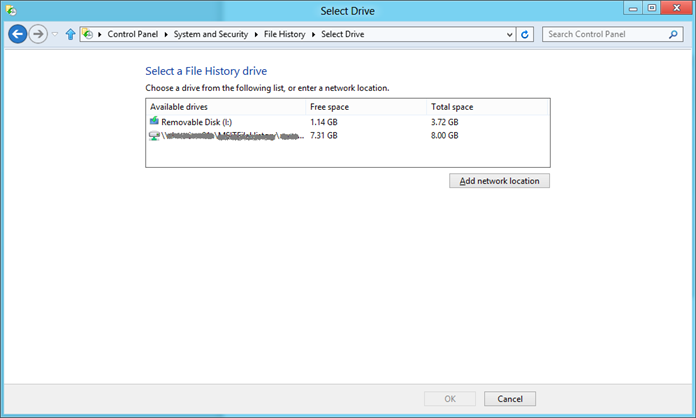The image size is (696, 418).
Task: Click the 8.00 GB total space value
Action: (x=445, y=135)
